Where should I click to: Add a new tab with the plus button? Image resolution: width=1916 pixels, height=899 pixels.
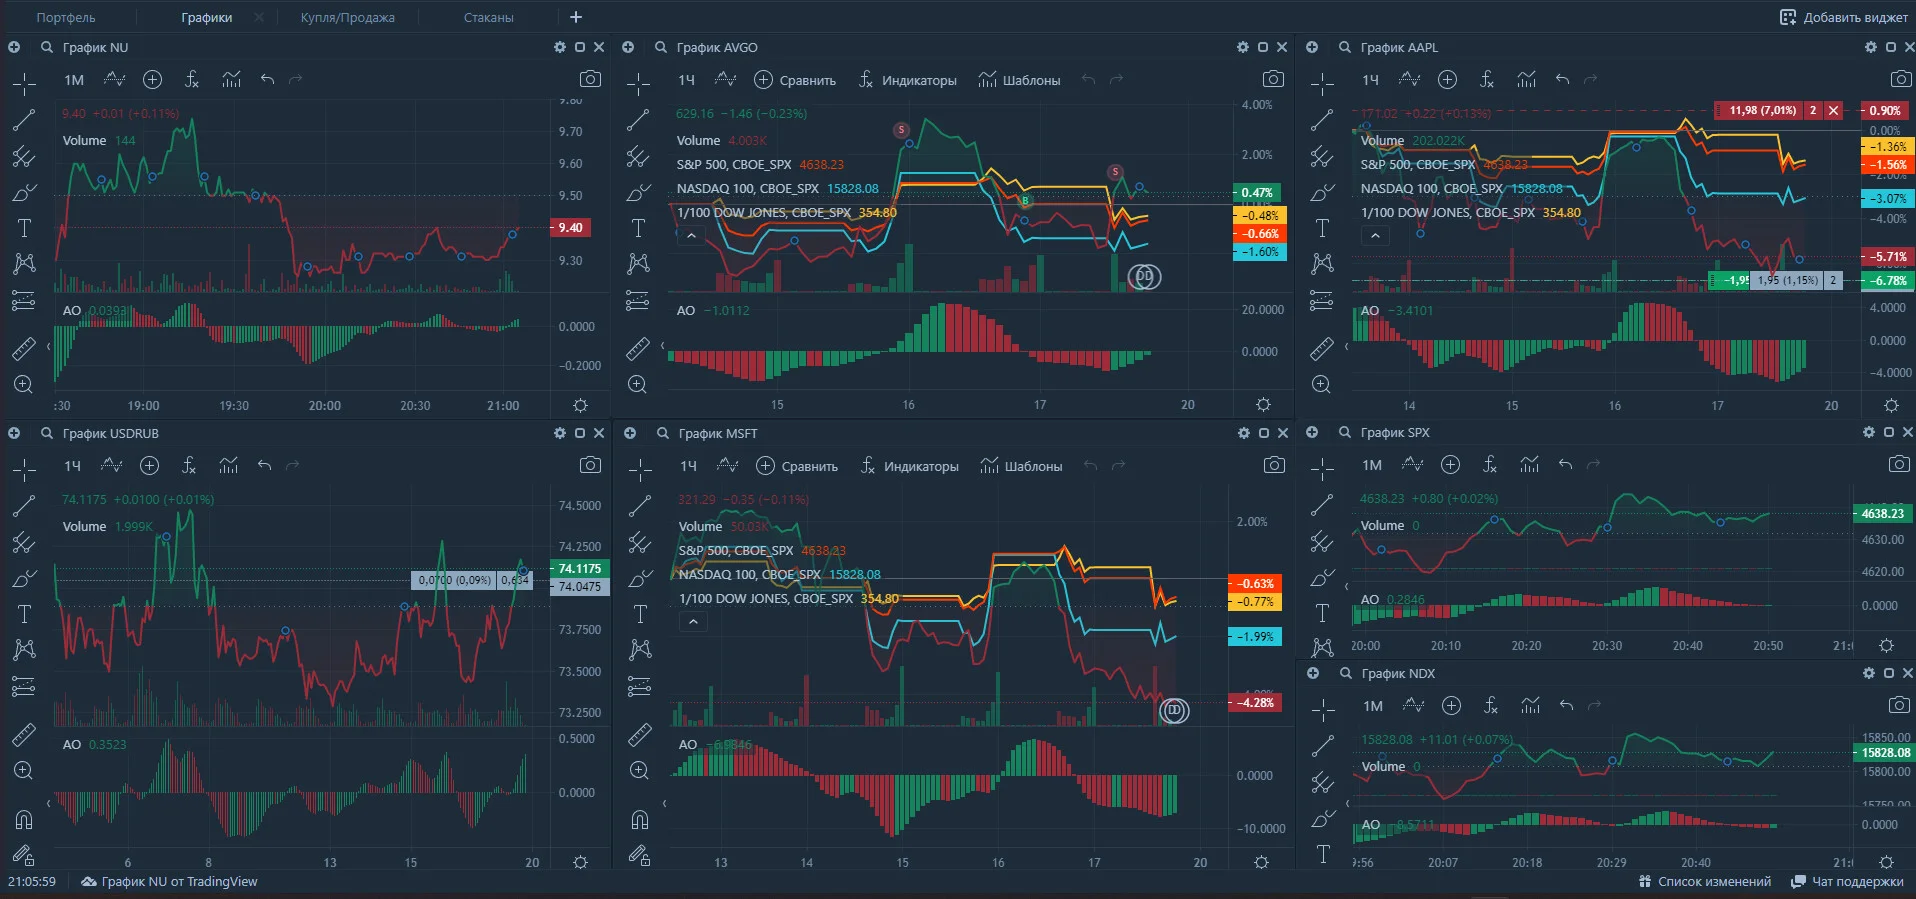click(576, 17)
